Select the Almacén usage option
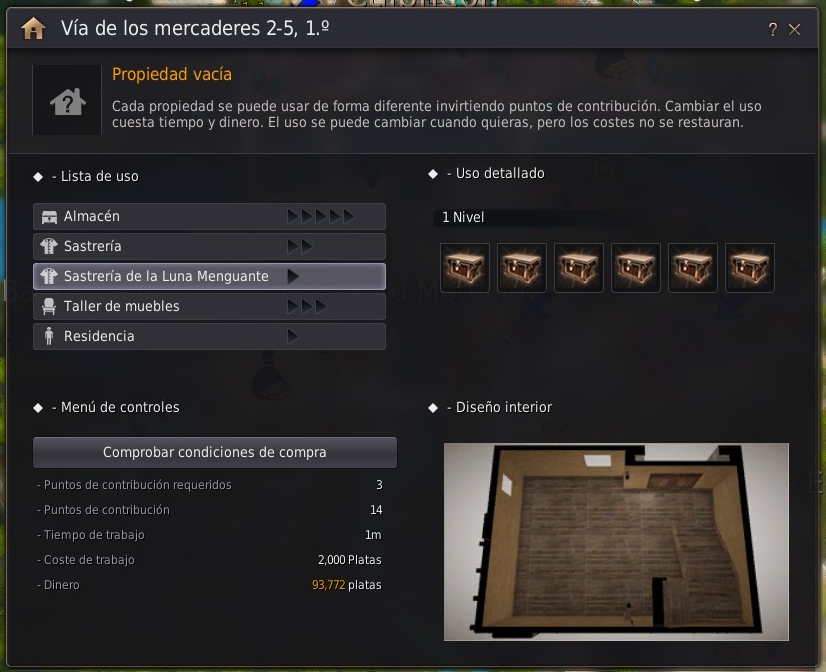Viewport: 826px width, 672px height. [x=209, y=216]
